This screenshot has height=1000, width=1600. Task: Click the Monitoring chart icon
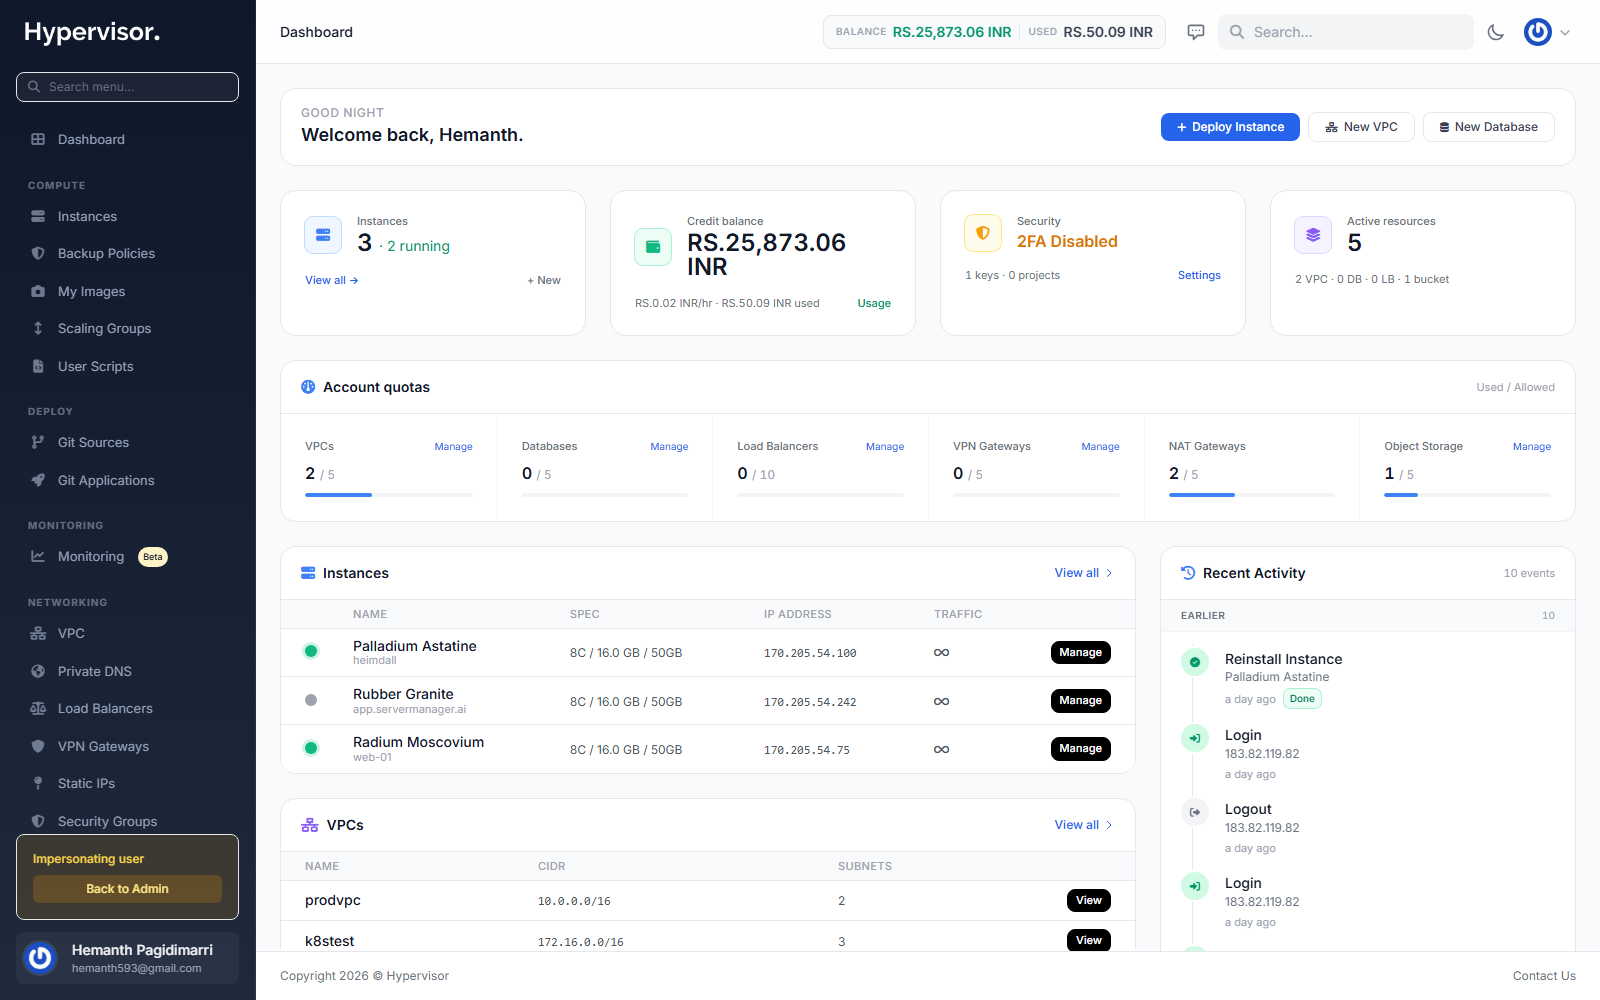(38, 556)
